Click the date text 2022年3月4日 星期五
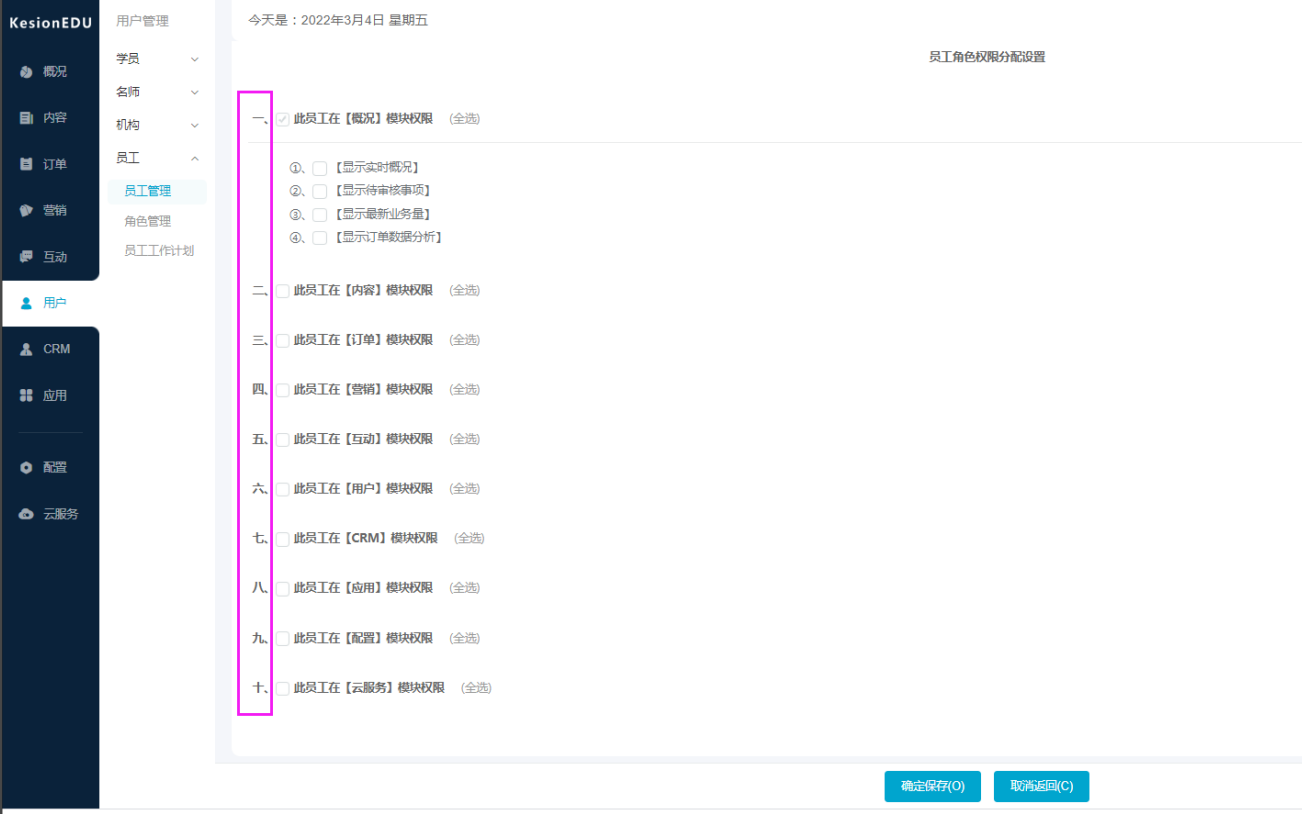 pyautogui.click(x=364, y=20)
